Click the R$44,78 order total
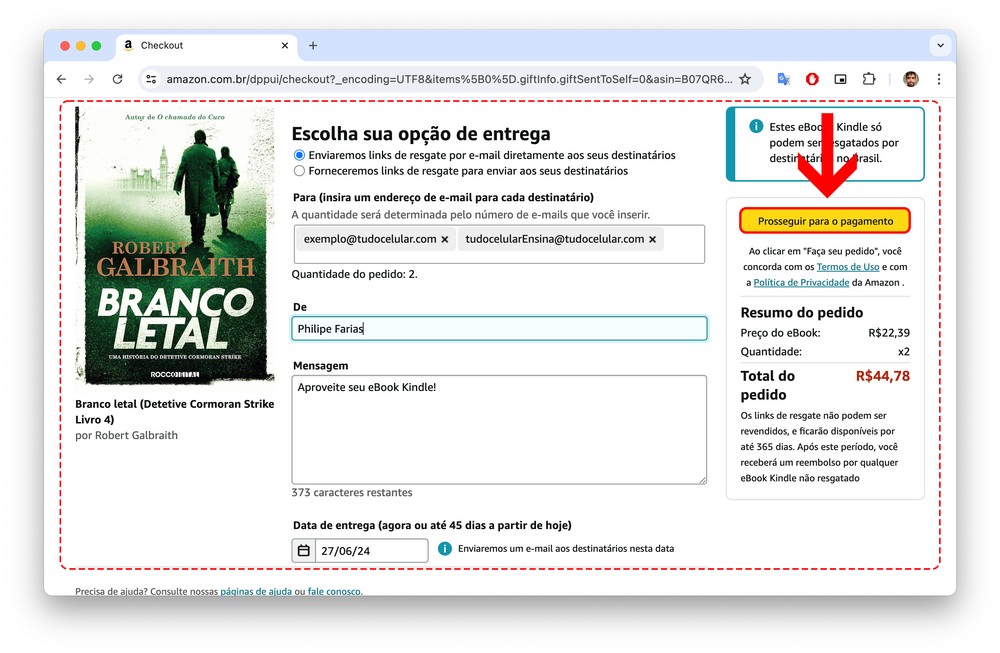 tap(883, 376)
